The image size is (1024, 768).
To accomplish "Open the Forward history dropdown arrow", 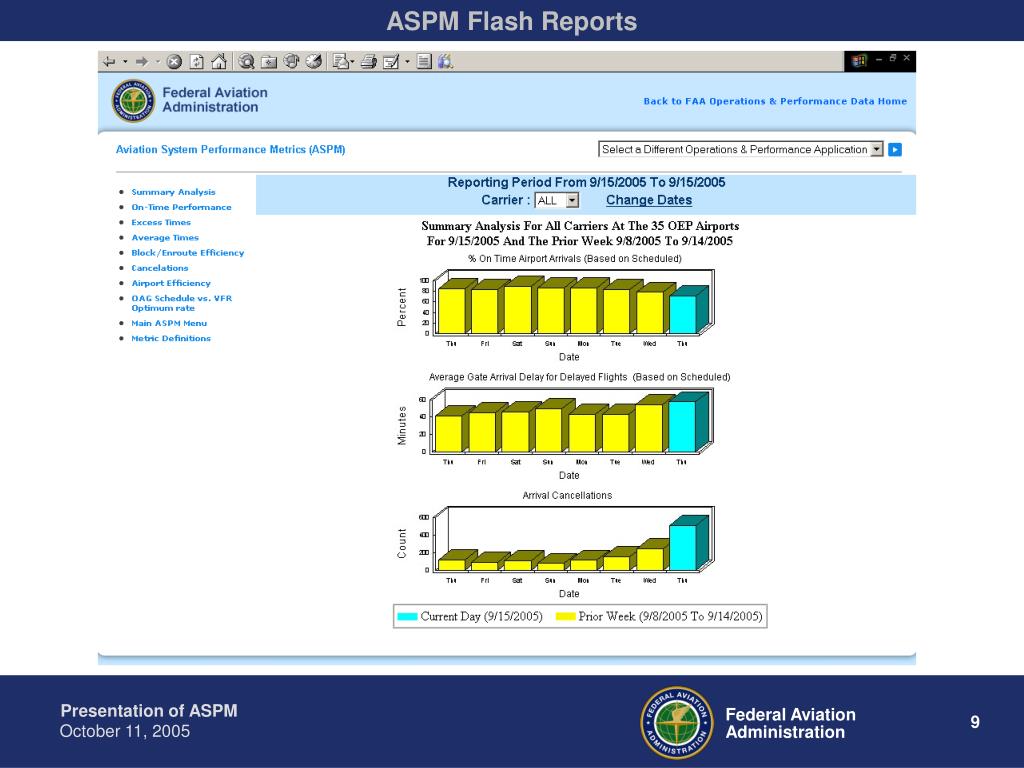I will (x=157, y=62).
